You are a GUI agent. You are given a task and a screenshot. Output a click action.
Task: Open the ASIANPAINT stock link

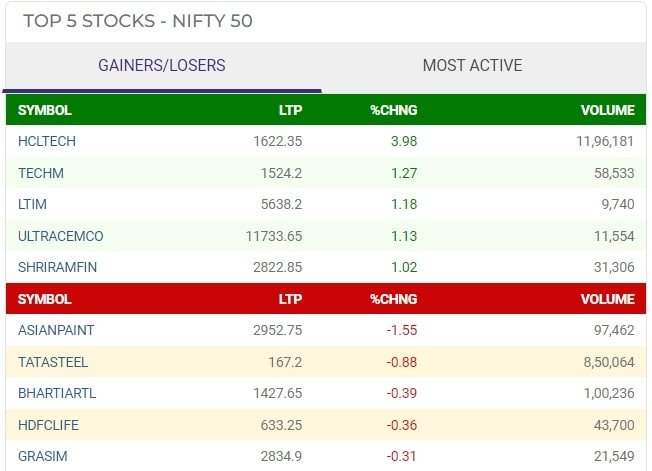55,330
